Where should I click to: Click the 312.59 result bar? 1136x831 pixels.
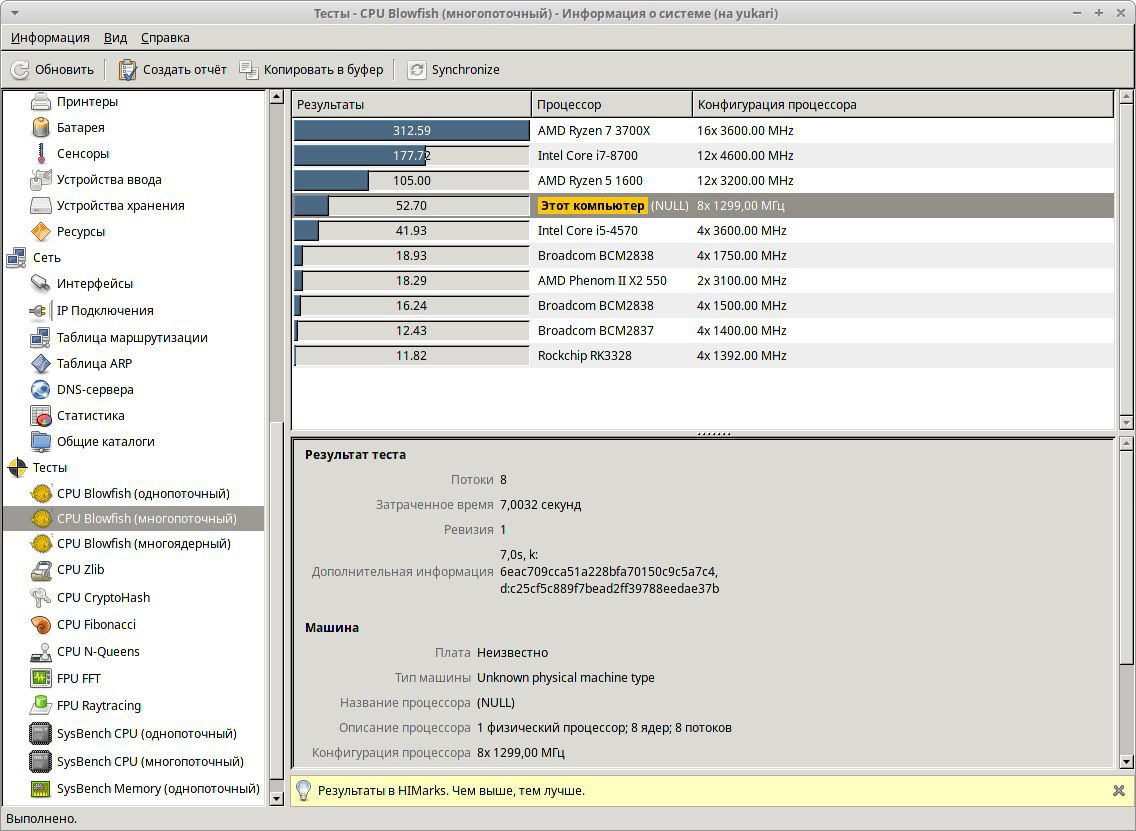point(412,130)
